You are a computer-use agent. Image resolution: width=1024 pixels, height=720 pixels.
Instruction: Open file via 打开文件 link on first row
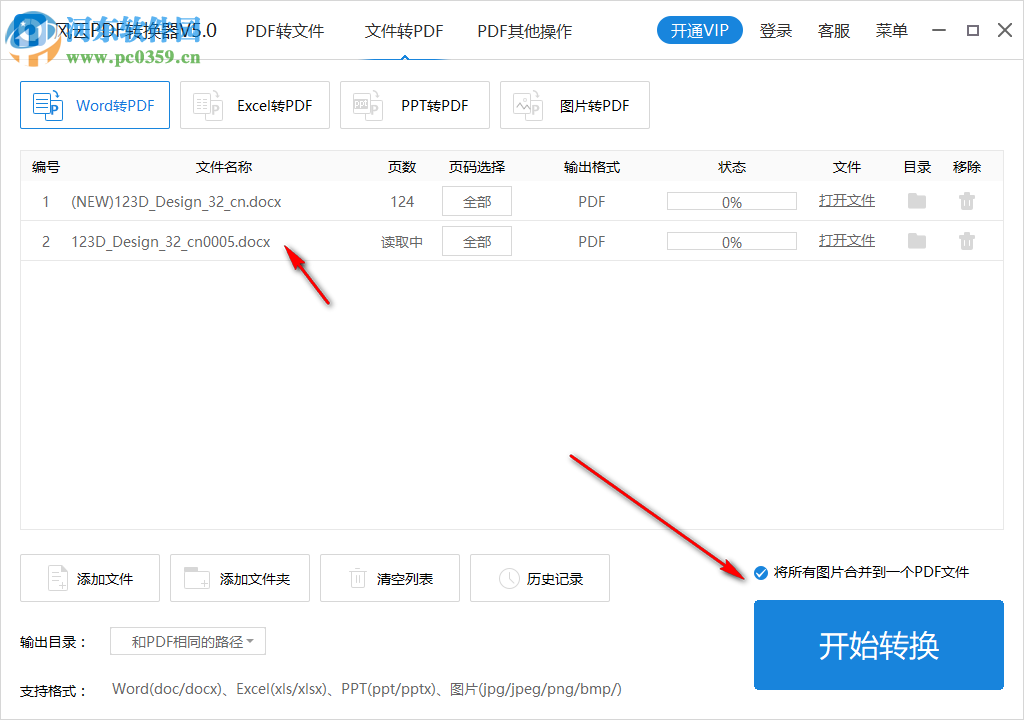(846, 201)
